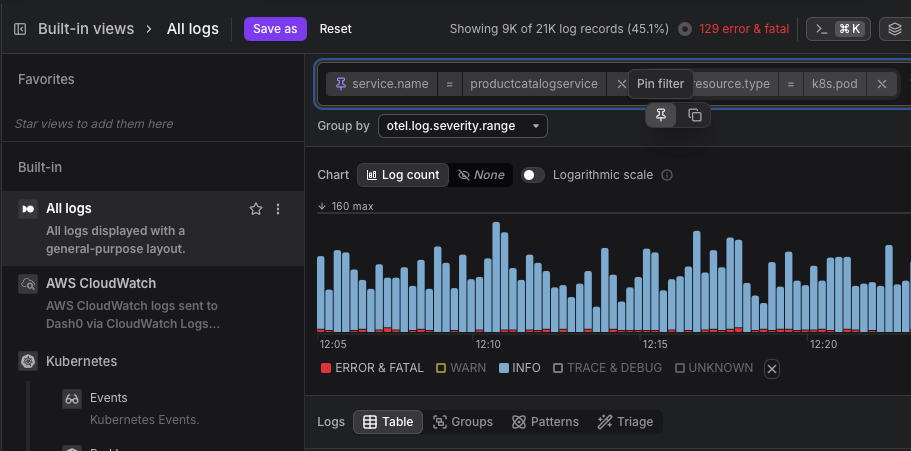This screenshot has height=451, width=911.
Task: Click the Kubernetes wheel icon
Action: (28, 361)
